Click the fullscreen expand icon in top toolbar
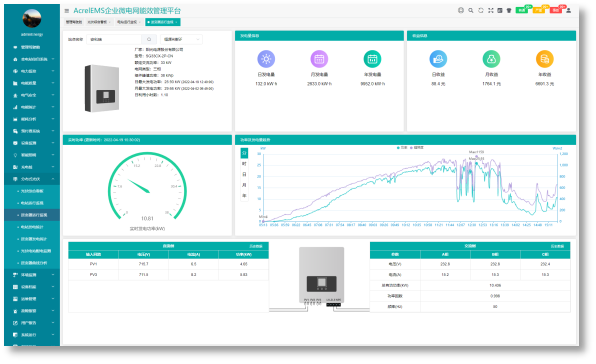Image resolution: width=596 pixels, height=364 pixels. pyautogui.click(x=490, y=10)
